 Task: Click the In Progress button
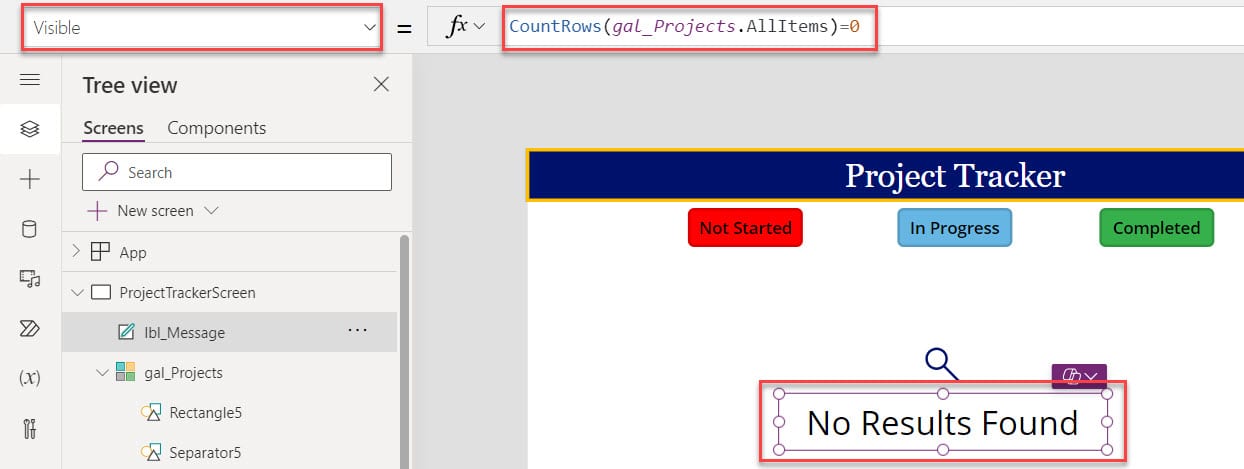(954, 228)
